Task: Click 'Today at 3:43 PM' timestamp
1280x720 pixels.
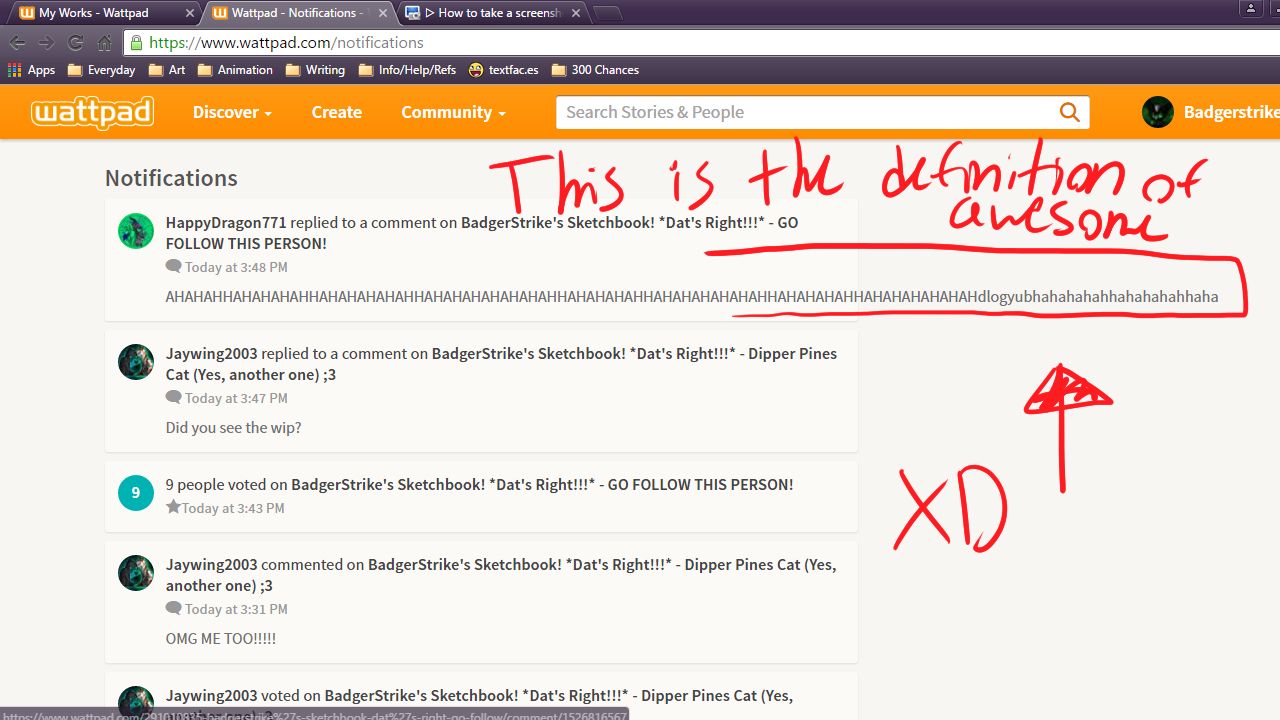Action: [233, 508]
